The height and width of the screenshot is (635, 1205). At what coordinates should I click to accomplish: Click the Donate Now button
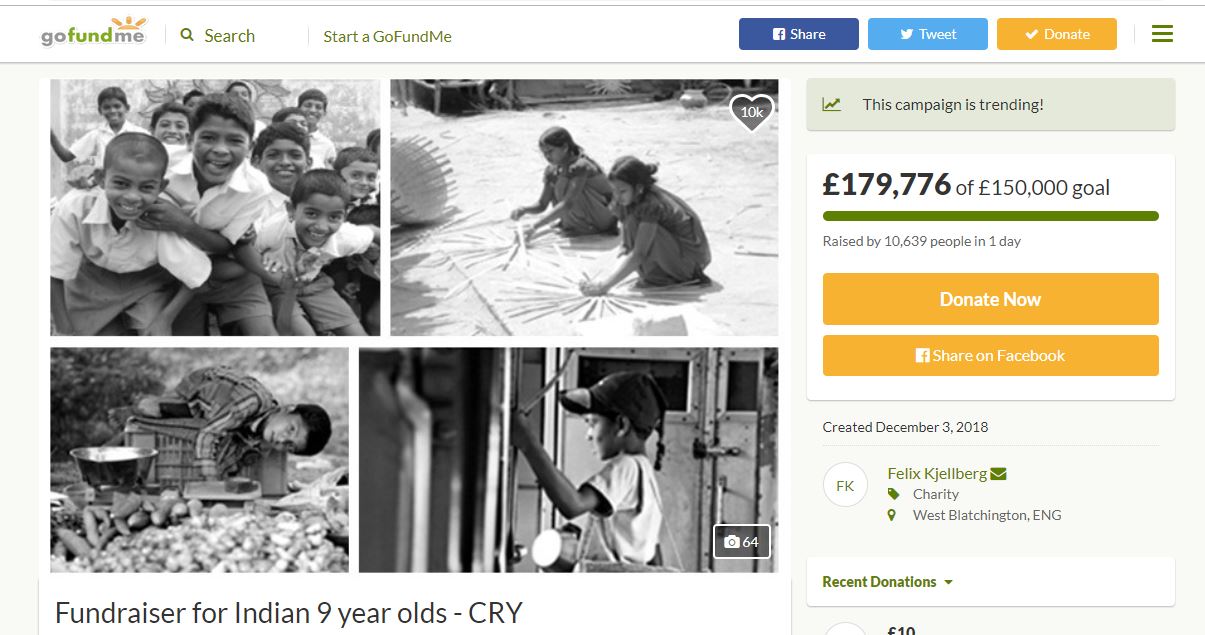click(x=990, y=299)
